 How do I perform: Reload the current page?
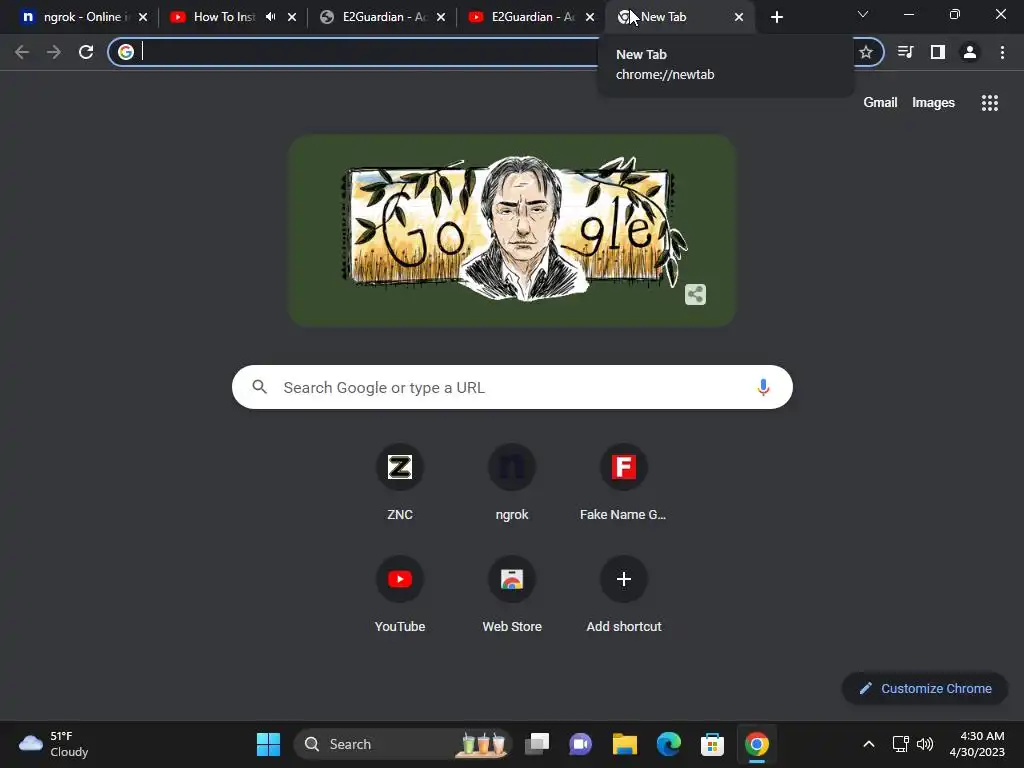86,52
